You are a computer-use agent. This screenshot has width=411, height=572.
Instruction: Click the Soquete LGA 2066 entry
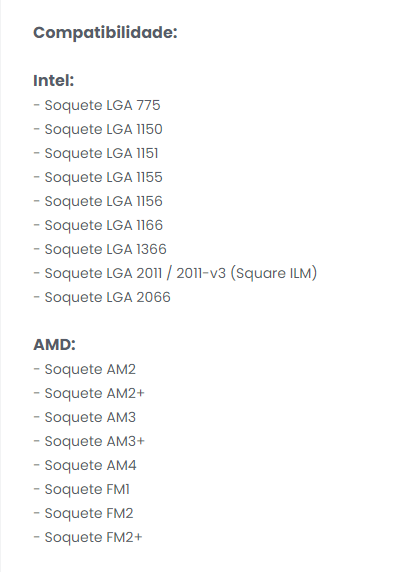click(x=102, y=298)
